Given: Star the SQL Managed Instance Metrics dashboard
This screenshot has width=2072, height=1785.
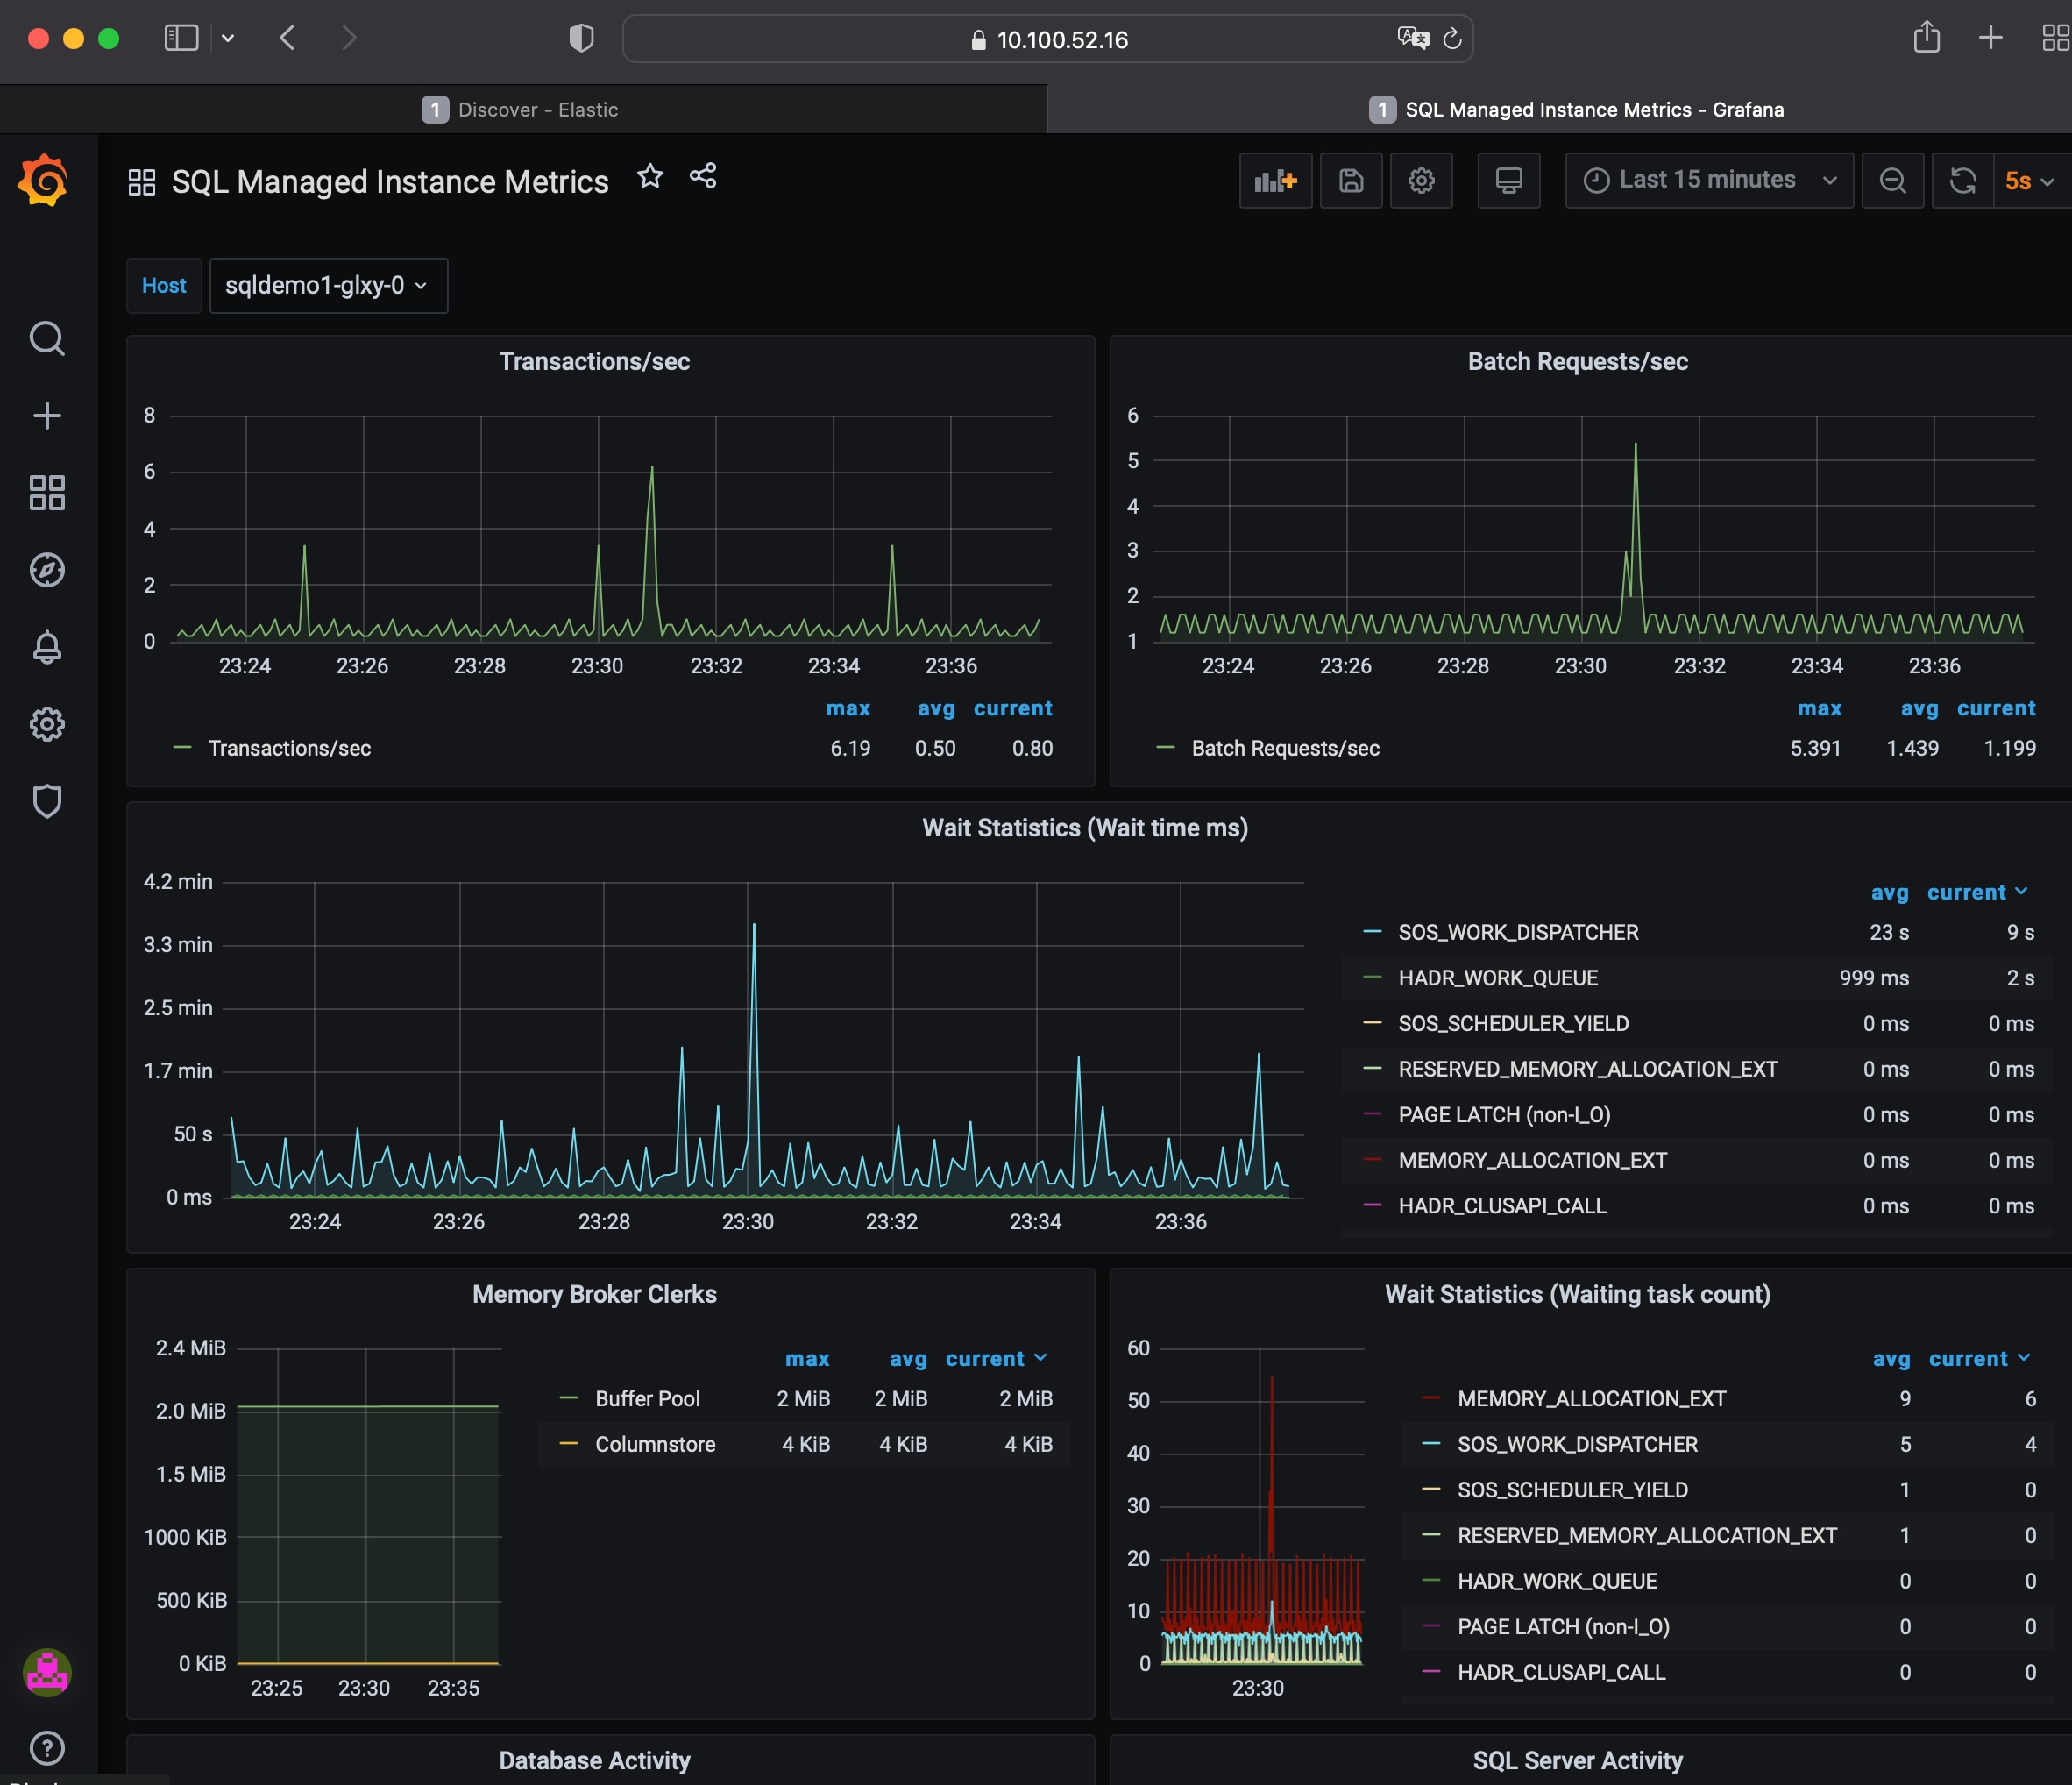Looking at the screenshot, I should point(650,177).
